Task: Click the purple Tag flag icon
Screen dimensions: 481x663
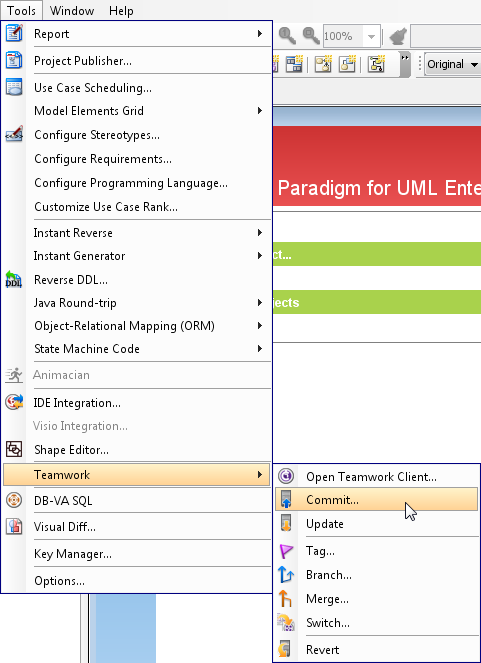Action: [x=286, y=551]
